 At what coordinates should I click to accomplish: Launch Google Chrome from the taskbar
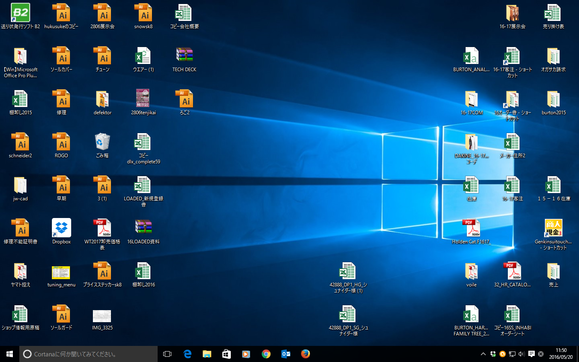(266, 354)
